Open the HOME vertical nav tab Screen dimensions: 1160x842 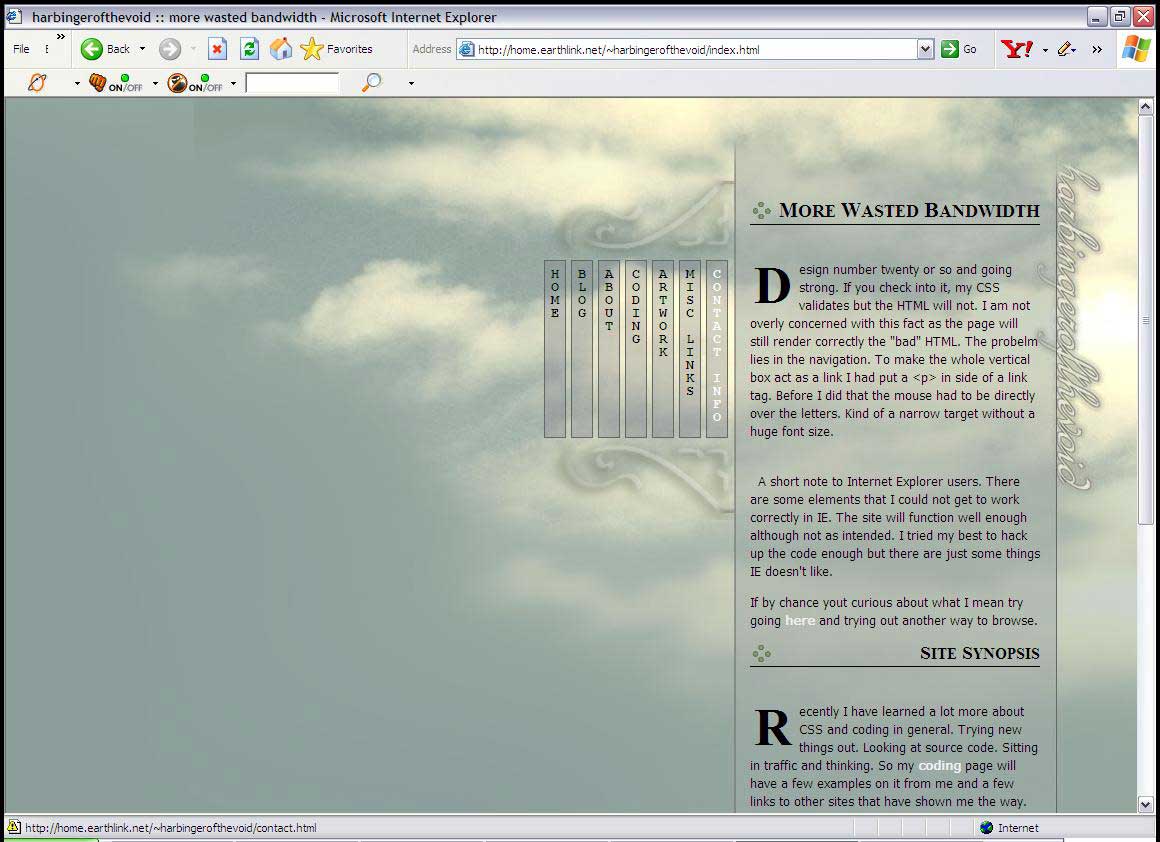tap(555, 348)
